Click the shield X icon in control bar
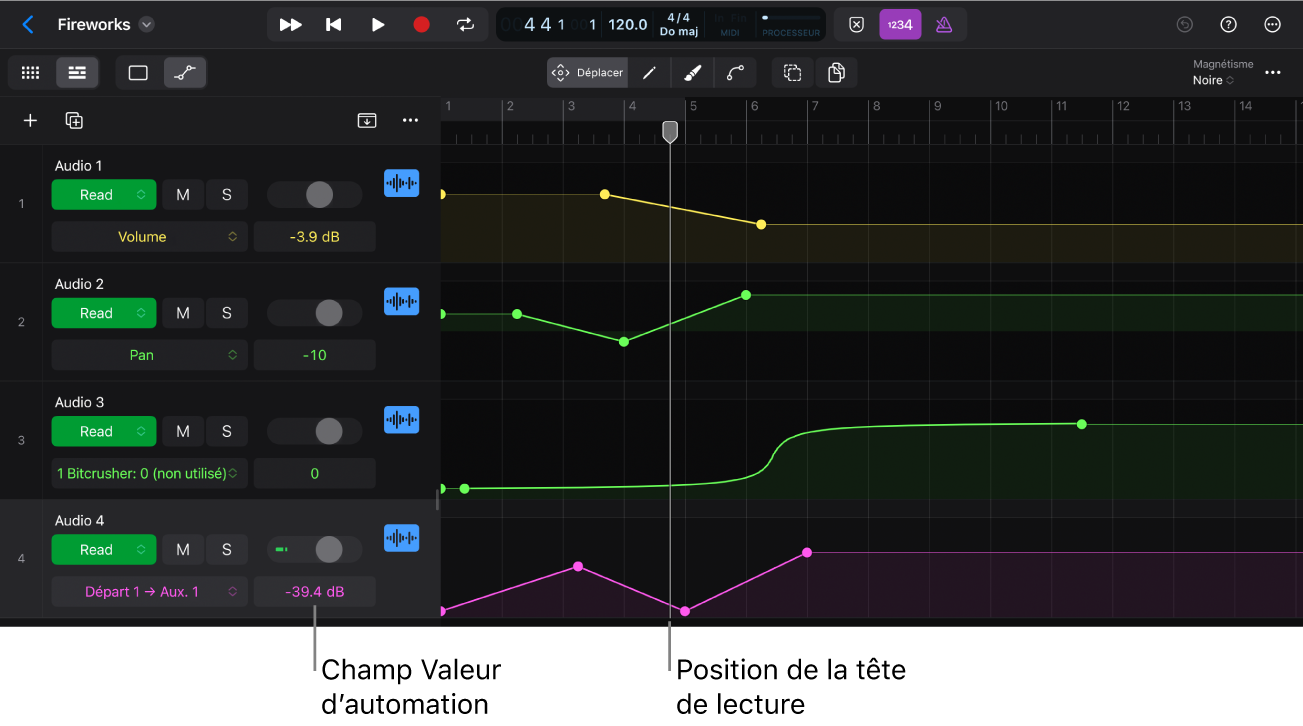 856,25
